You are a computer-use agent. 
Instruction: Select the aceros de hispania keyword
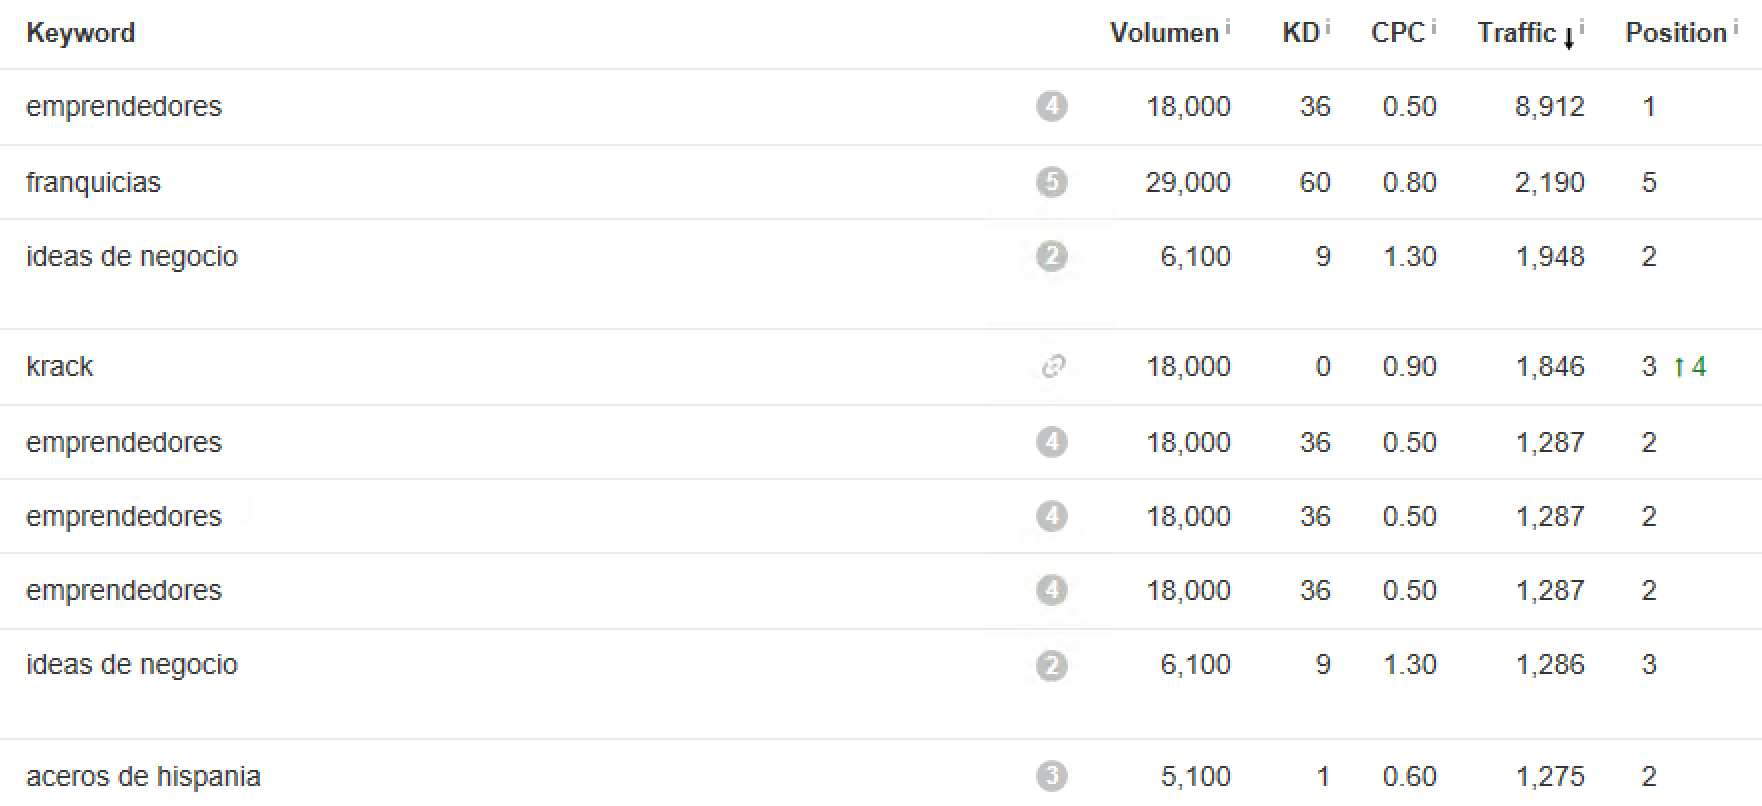pyautogui.click(x=143, y=776)
